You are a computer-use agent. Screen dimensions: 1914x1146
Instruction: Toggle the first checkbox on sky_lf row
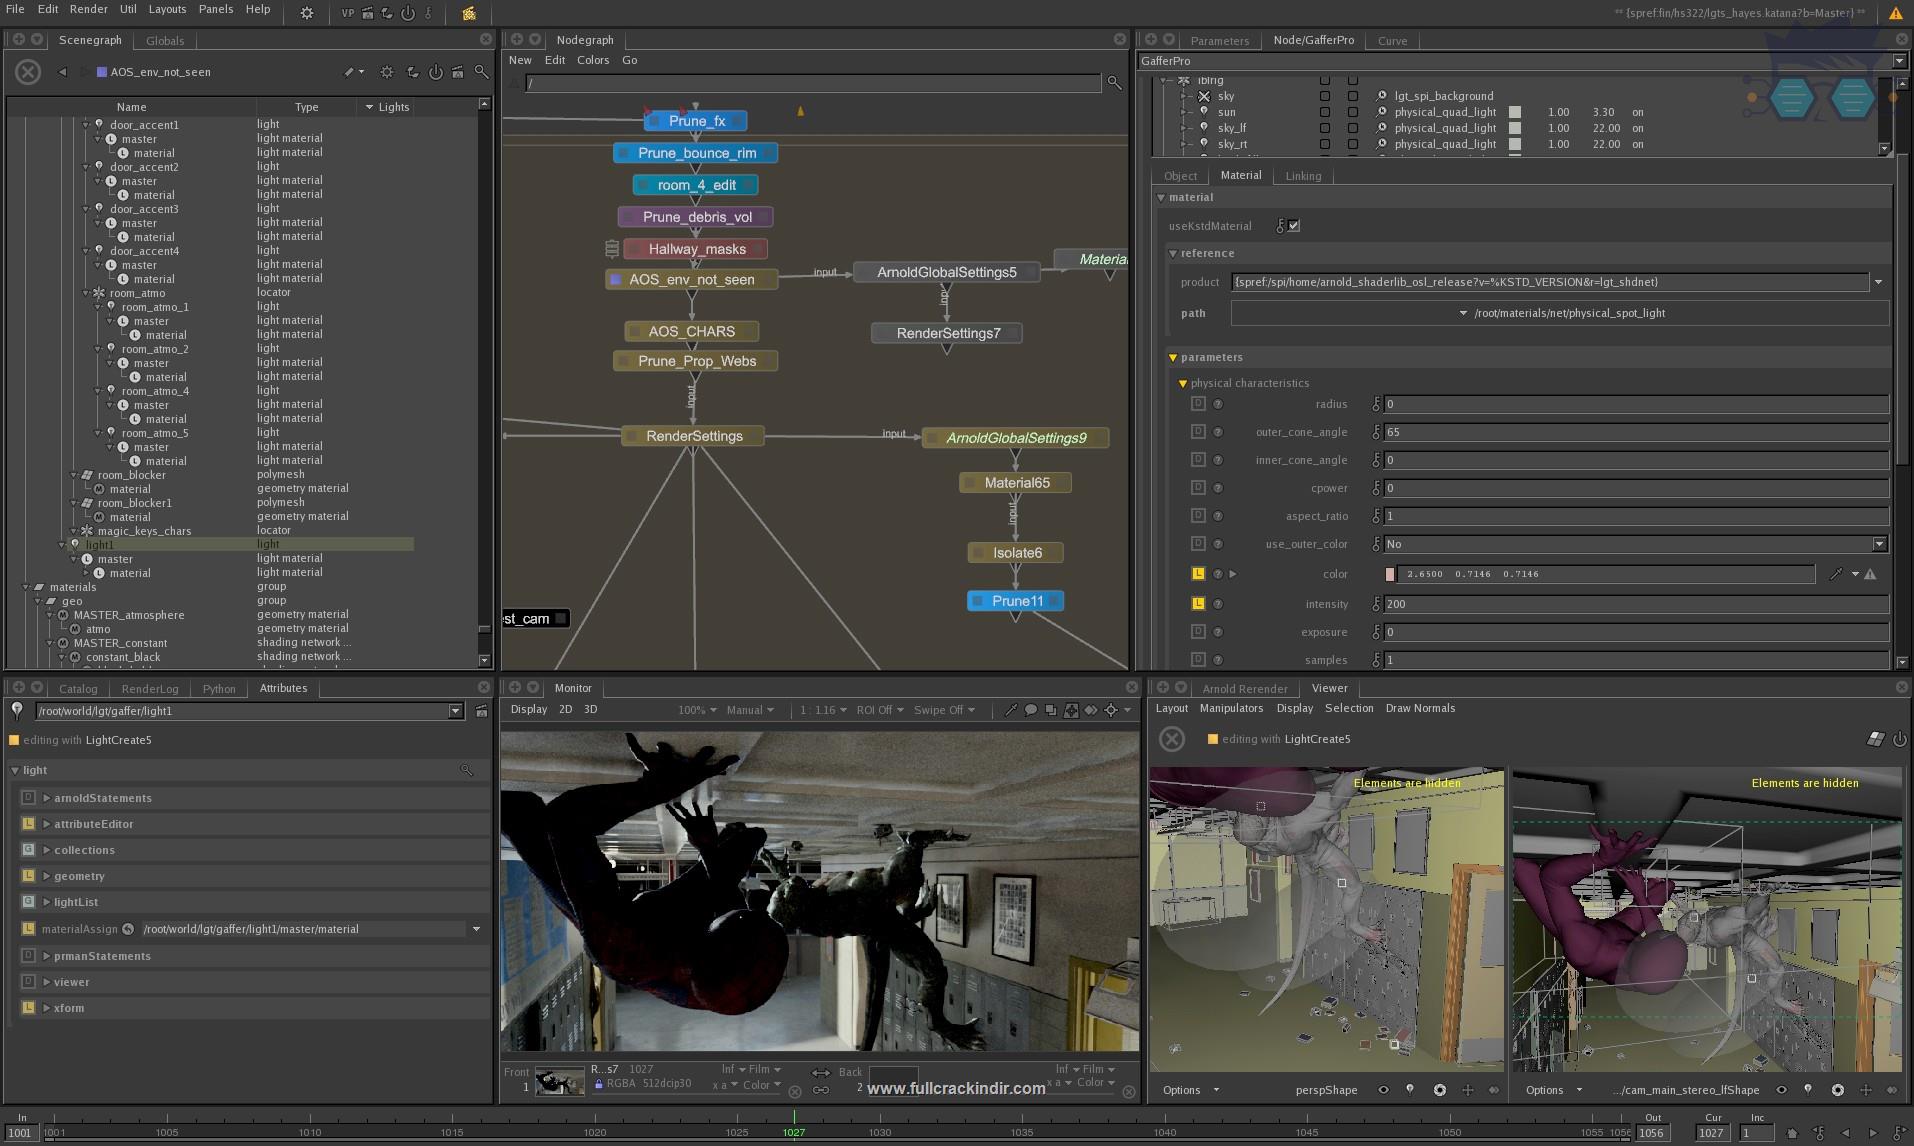(1325, 128)
